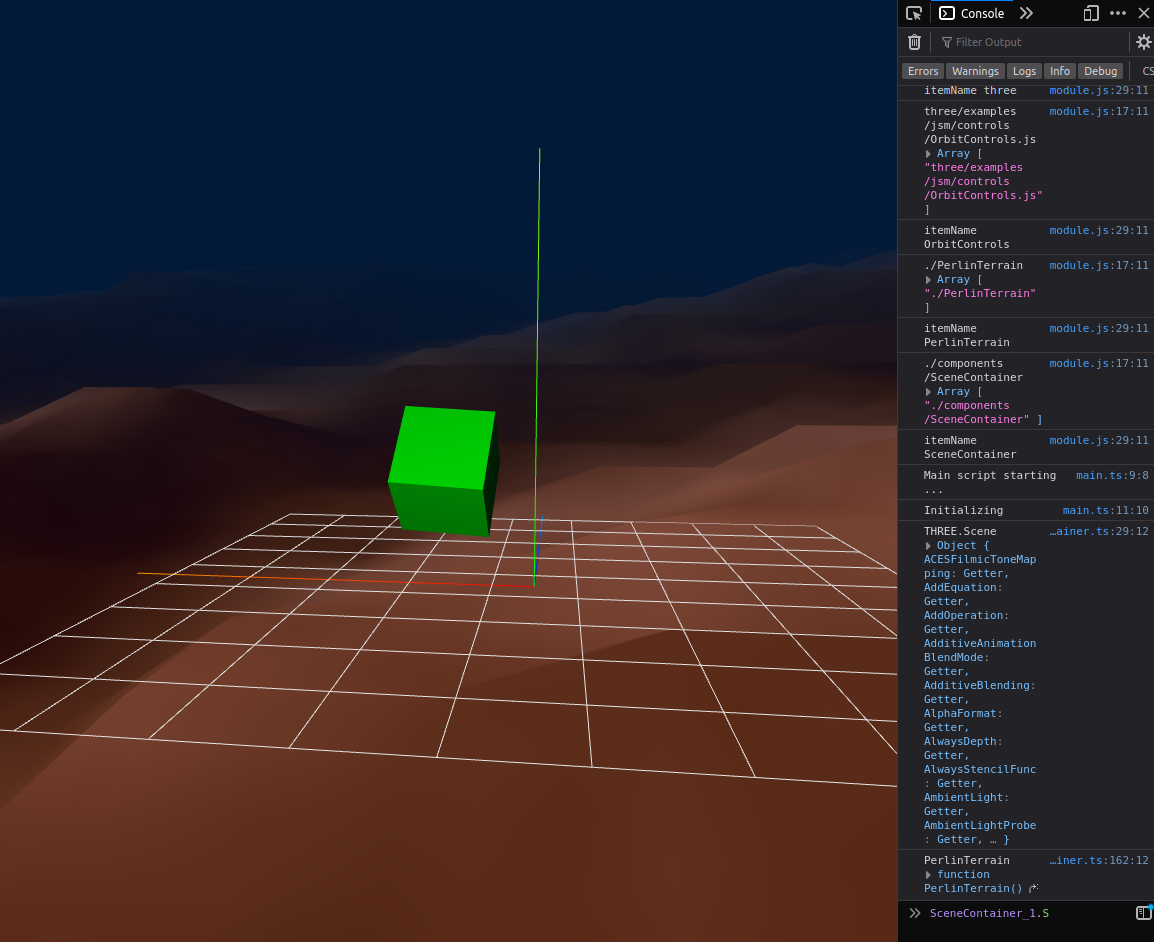
Task: Close the developer tools panel
Action: pyautogui.click(x=1144, y=13)
